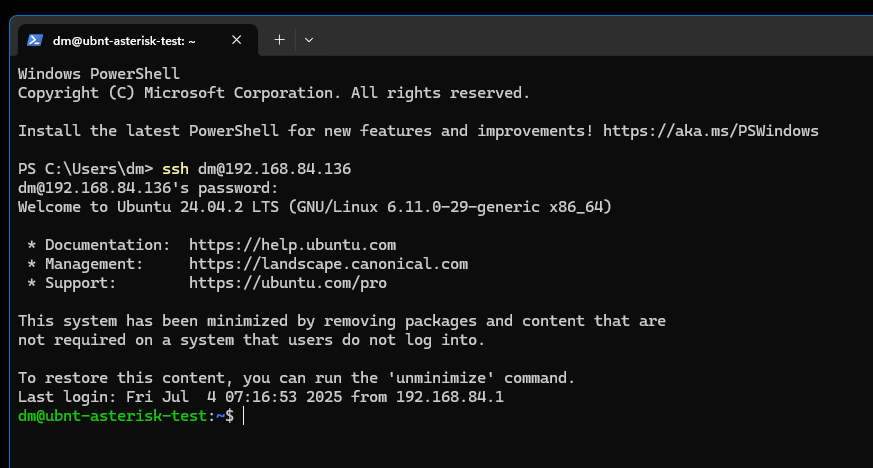Open the https://landscape.canonical.com link

328,264
